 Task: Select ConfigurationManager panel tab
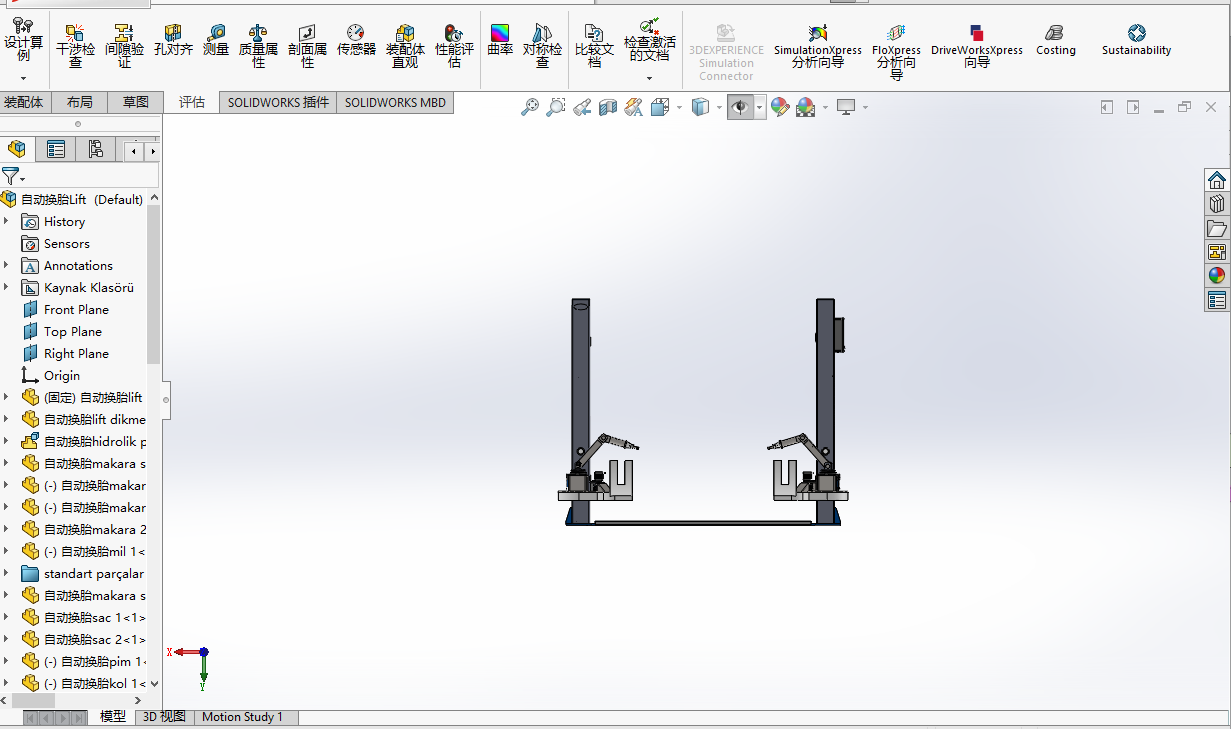[x=95, y=149]
